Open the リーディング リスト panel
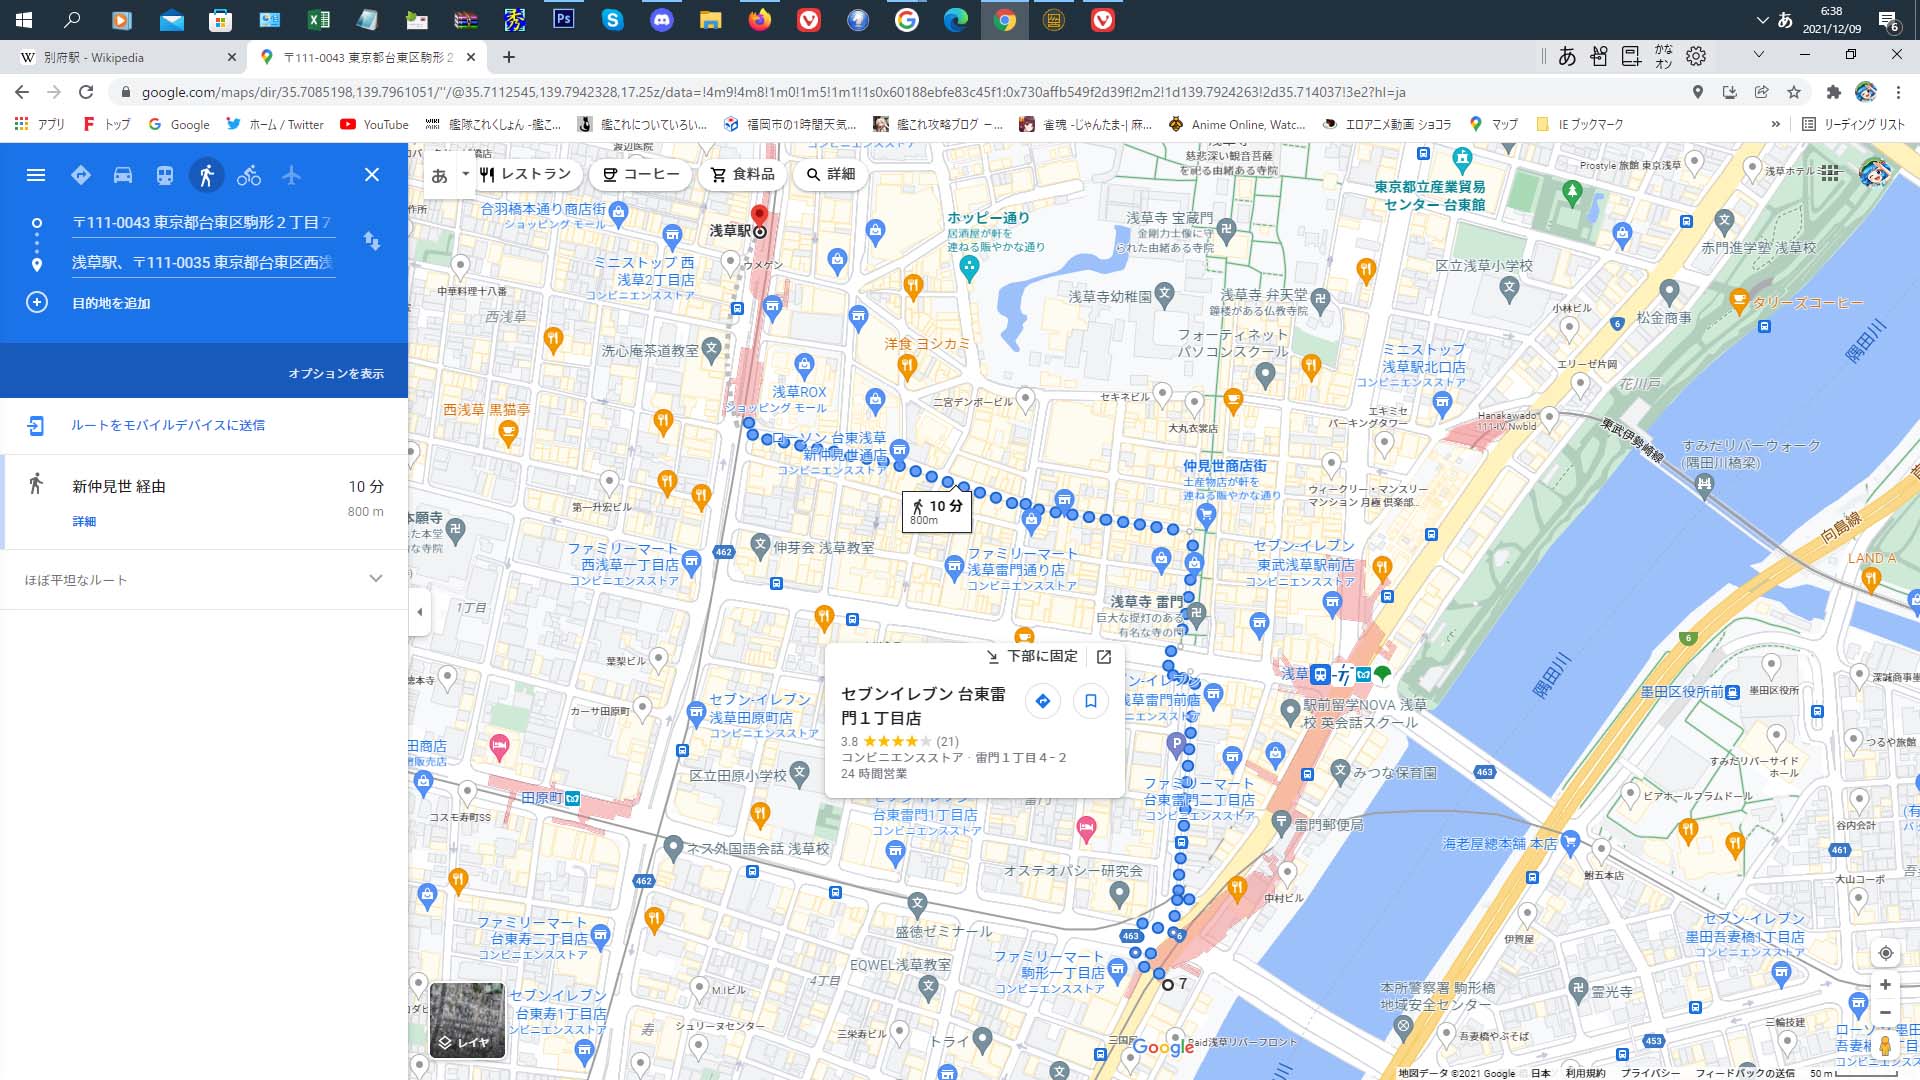This screenshot has width=1920, height=1080. coord(1853,124)
